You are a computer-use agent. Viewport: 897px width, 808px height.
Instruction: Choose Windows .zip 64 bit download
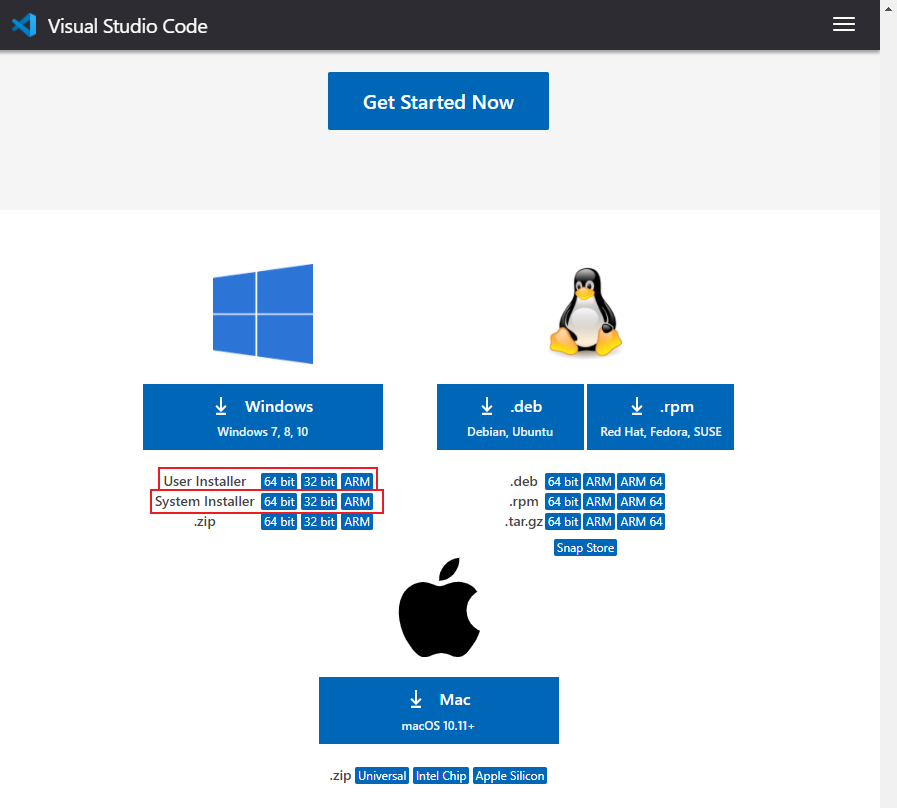(279, 521)
